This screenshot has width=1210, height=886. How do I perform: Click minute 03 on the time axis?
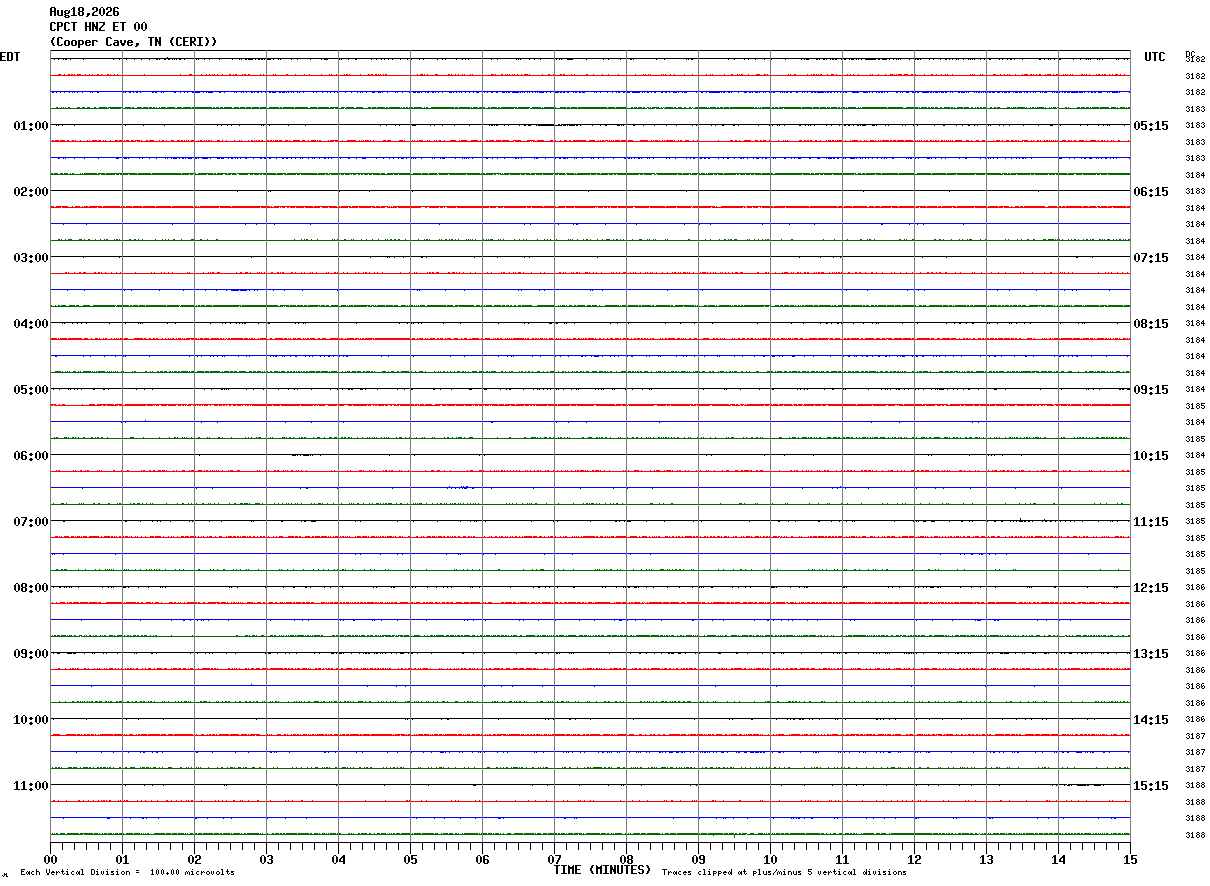pyautogui.click(x=267, y=859)
